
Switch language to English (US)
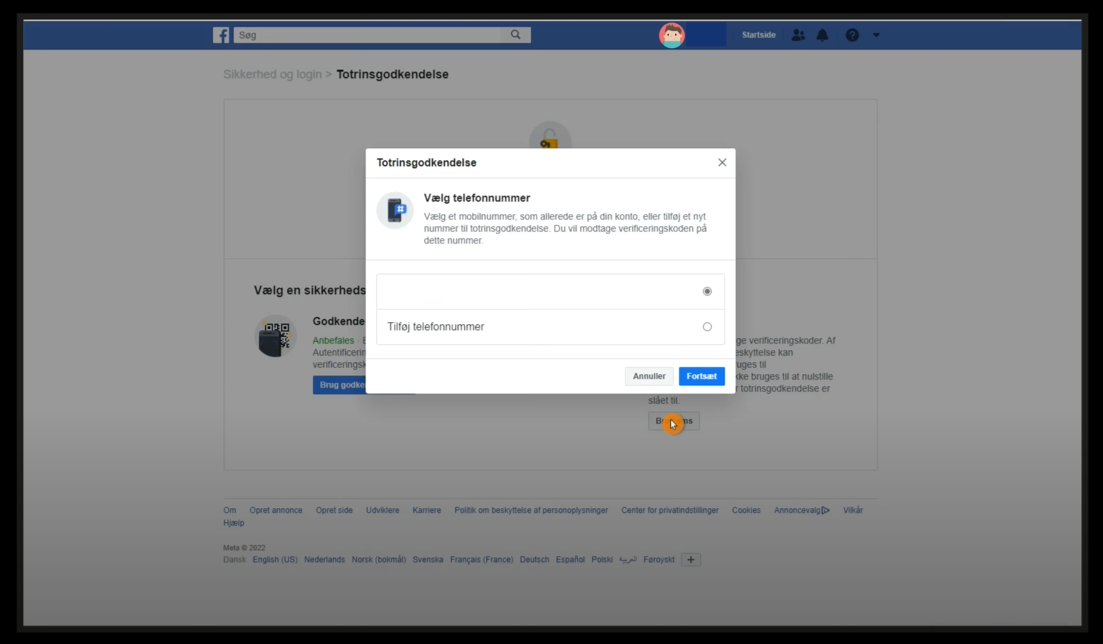(x=275, y=560)
